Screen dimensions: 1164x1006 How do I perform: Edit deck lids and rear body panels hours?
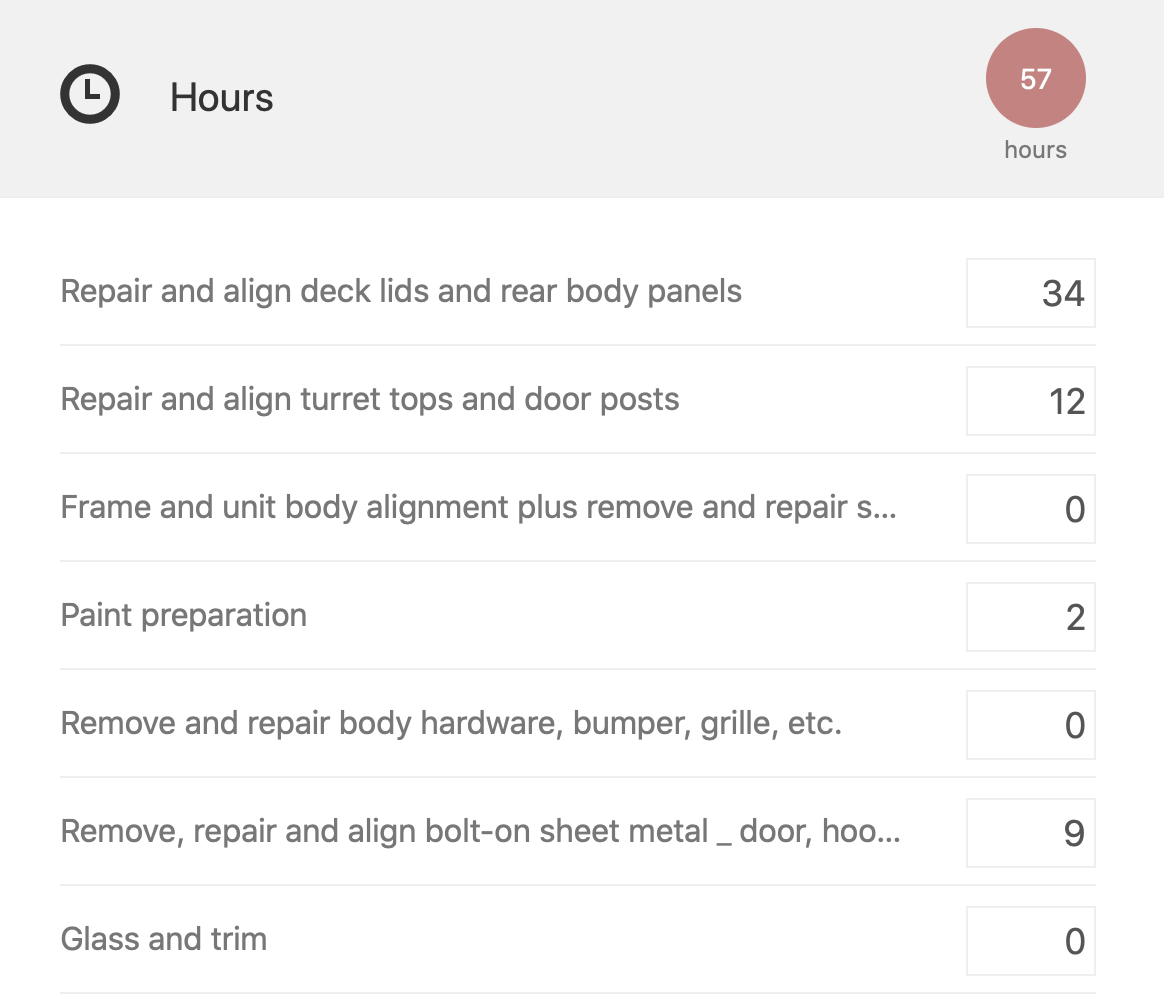point(1030,293)
